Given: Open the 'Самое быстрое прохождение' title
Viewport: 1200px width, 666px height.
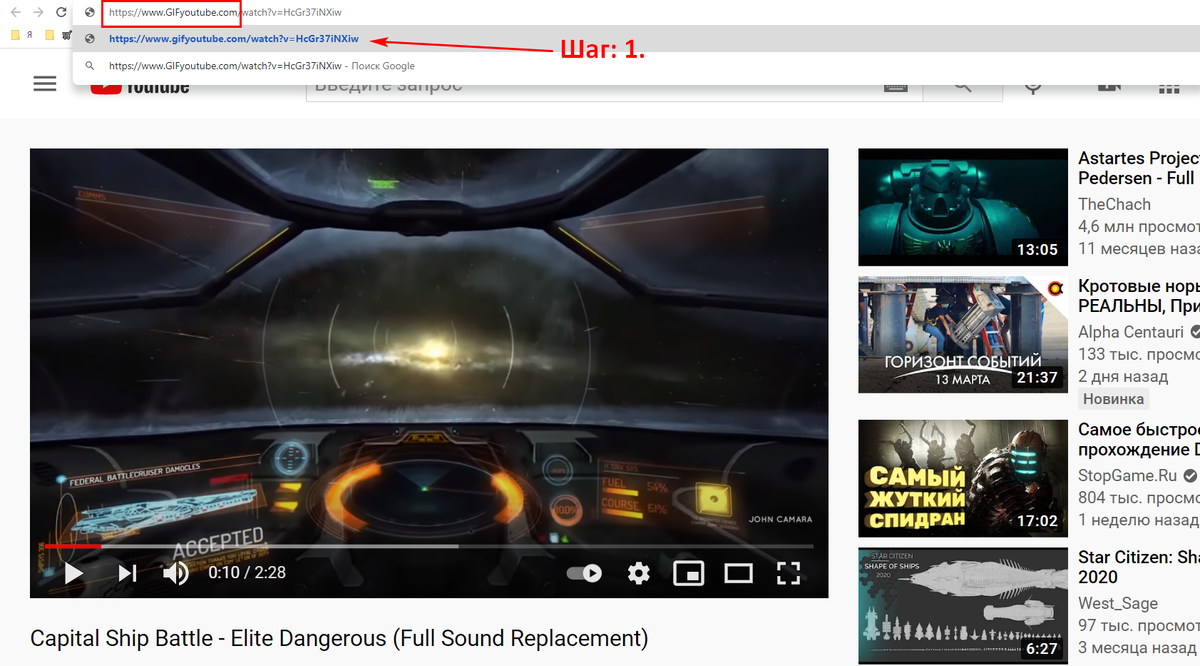Looking at the screenshot, I should tap(1138, 440).
